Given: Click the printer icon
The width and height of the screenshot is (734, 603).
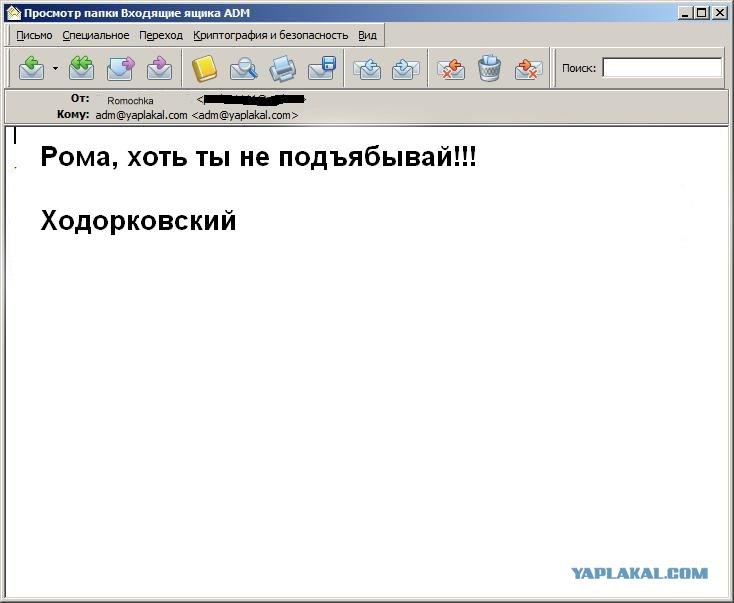Looking at the screenshot, I should point(283,68).
